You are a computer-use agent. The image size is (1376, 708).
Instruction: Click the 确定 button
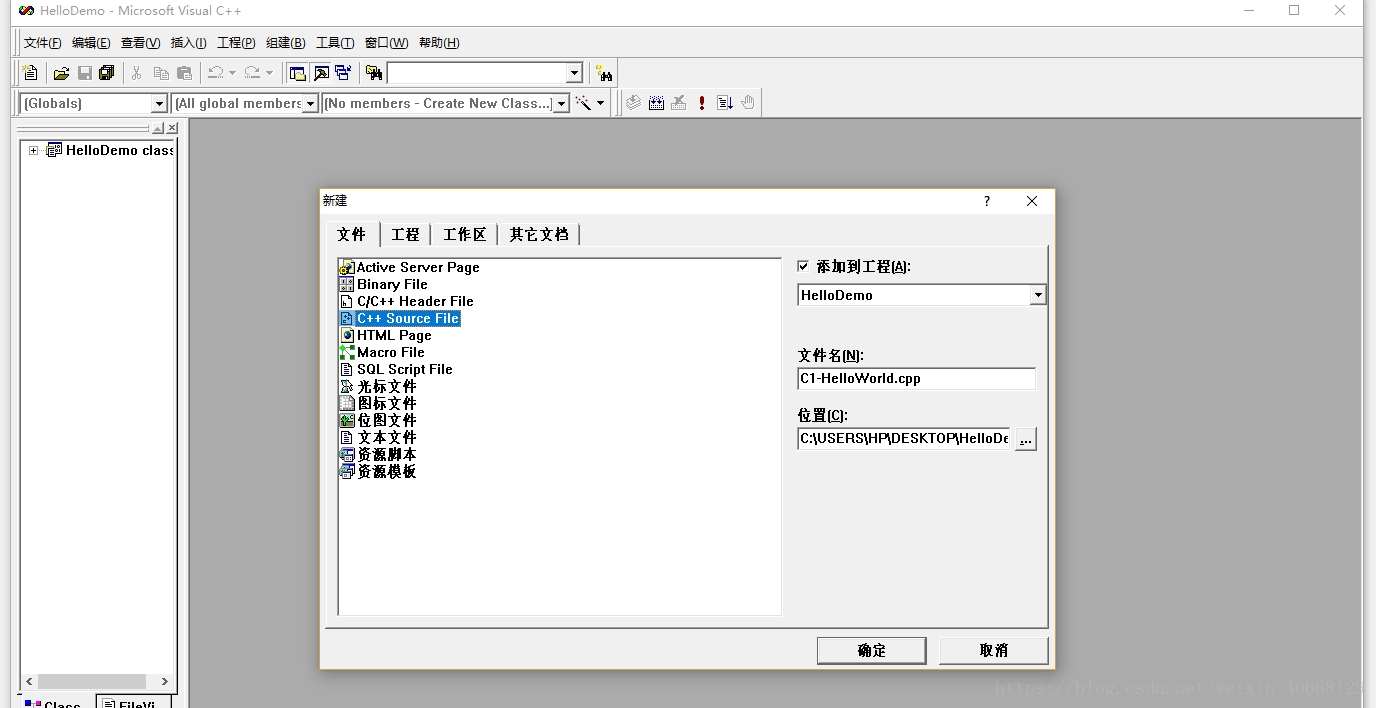[x=872, y=651]
